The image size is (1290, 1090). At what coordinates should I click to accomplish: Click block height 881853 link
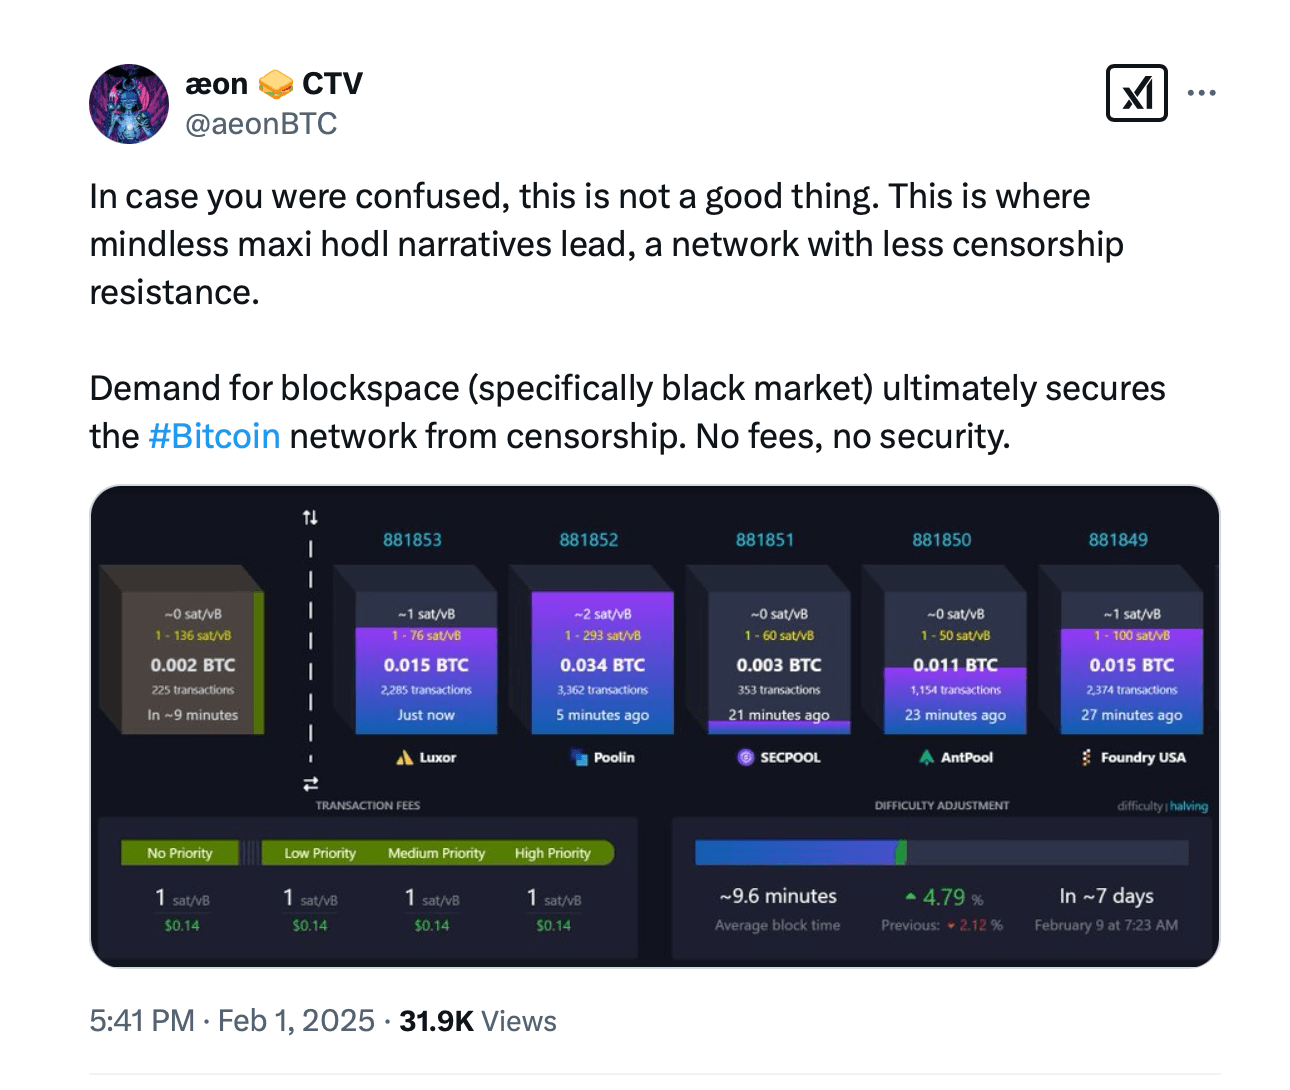[x=412, y=540]
